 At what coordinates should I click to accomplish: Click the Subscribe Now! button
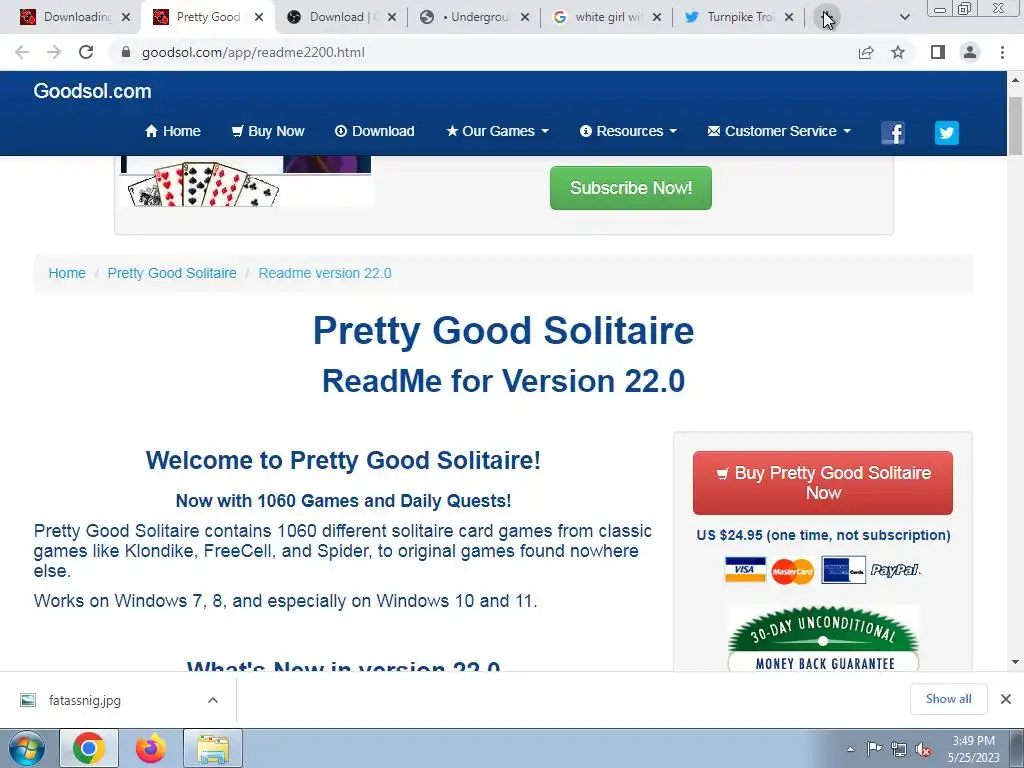631,188
